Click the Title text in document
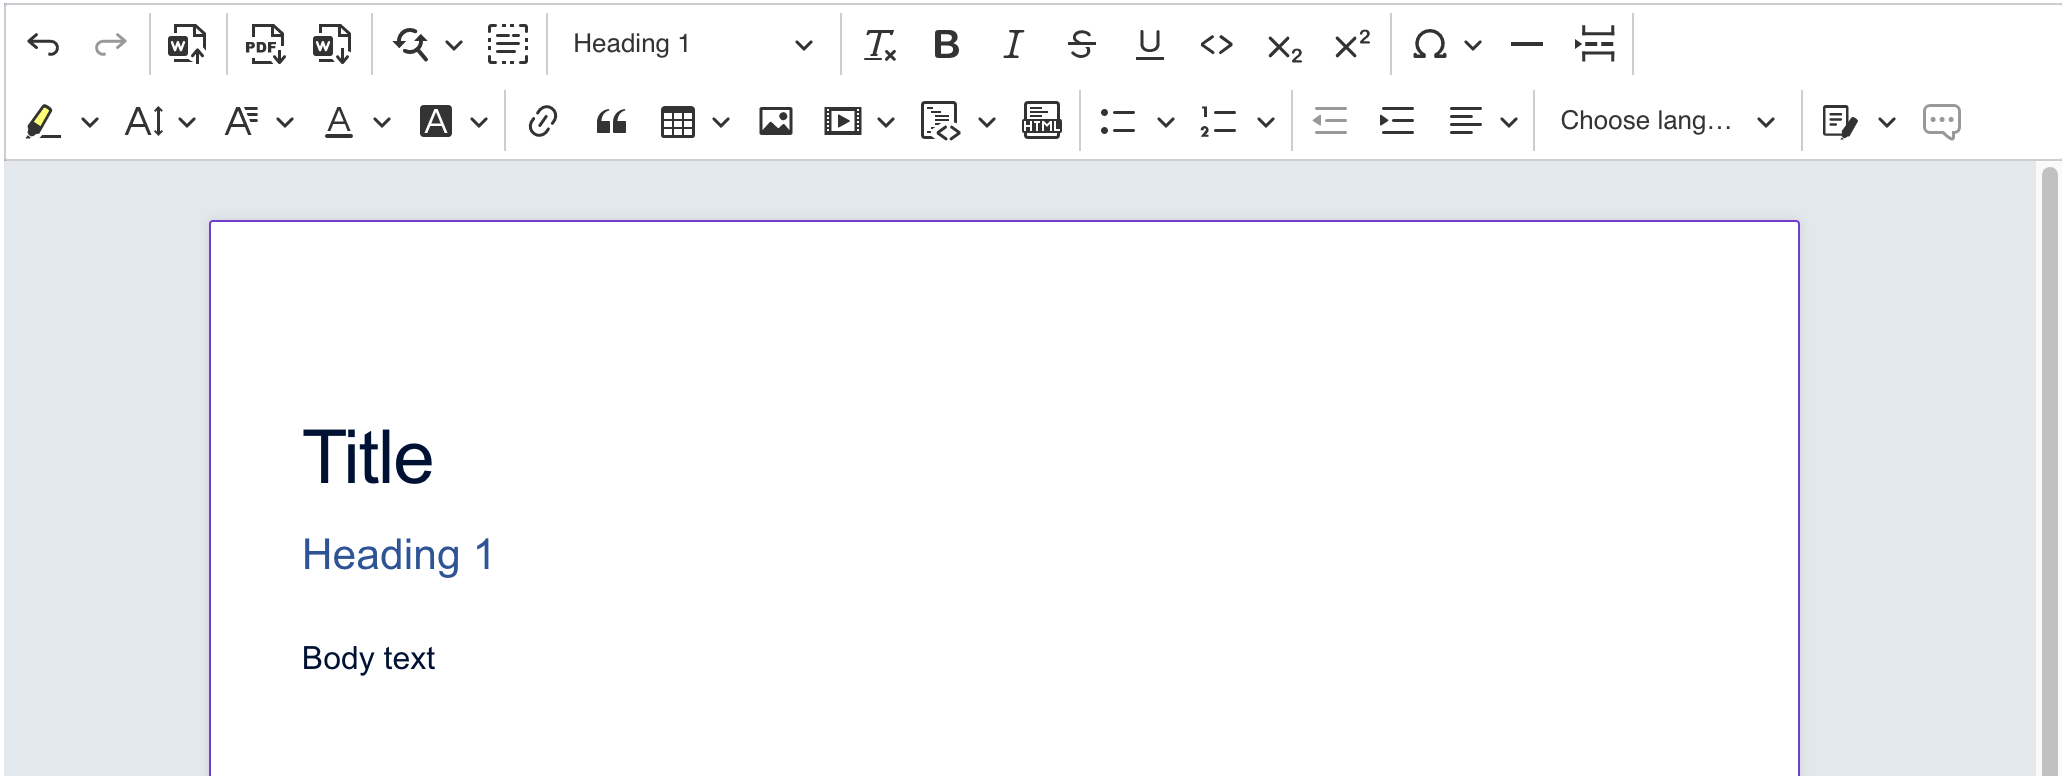Image resolution: width=2062 pixels, height=776 pixels. pyautogui.click(x=367, y=457)
